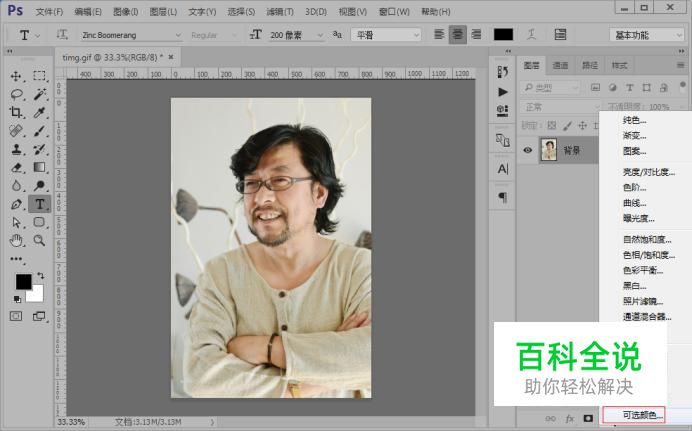Select the Magic Wand tool
Viewport: 692px width, 431px height.
[39, 94]
